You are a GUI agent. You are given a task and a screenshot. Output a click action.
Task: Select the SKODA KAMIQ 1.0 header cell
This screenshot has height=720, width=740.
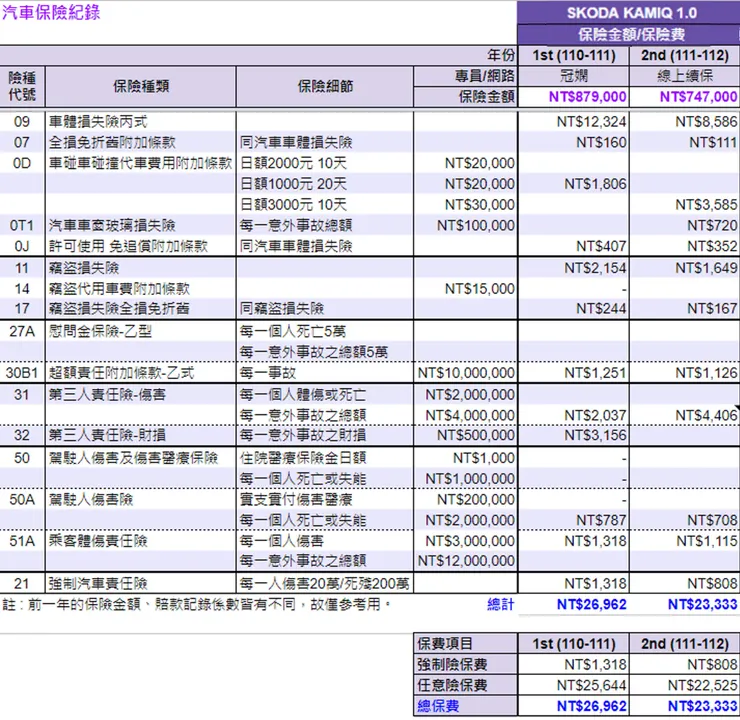tap(629, 13)
